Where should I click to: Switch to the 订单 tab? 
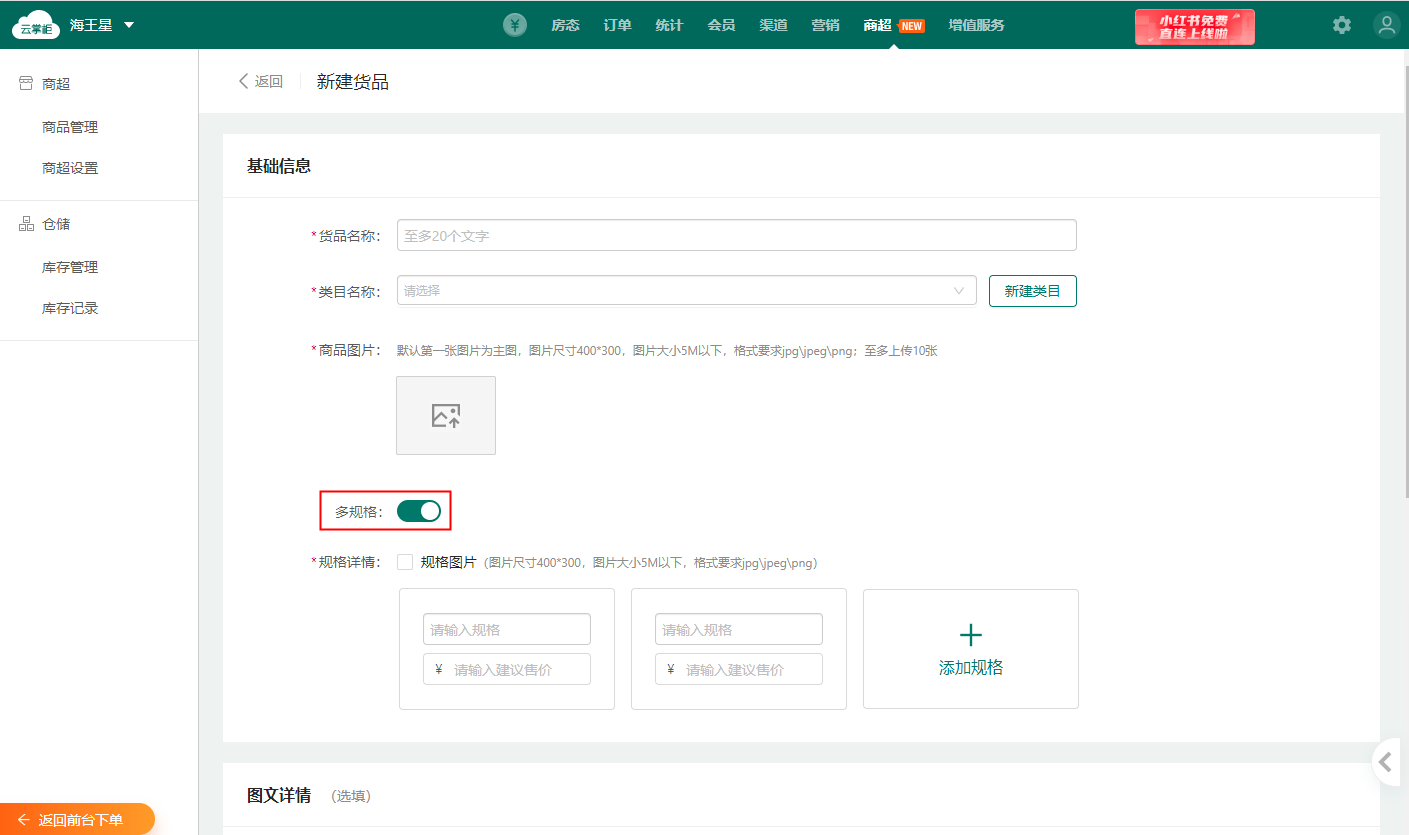pyautogui.click(x=617, y=25)
